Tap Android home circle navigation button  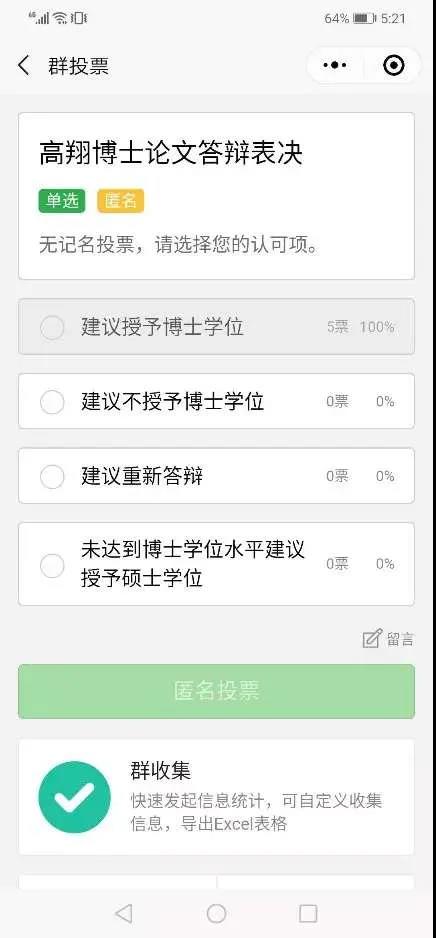click(217, 913)
